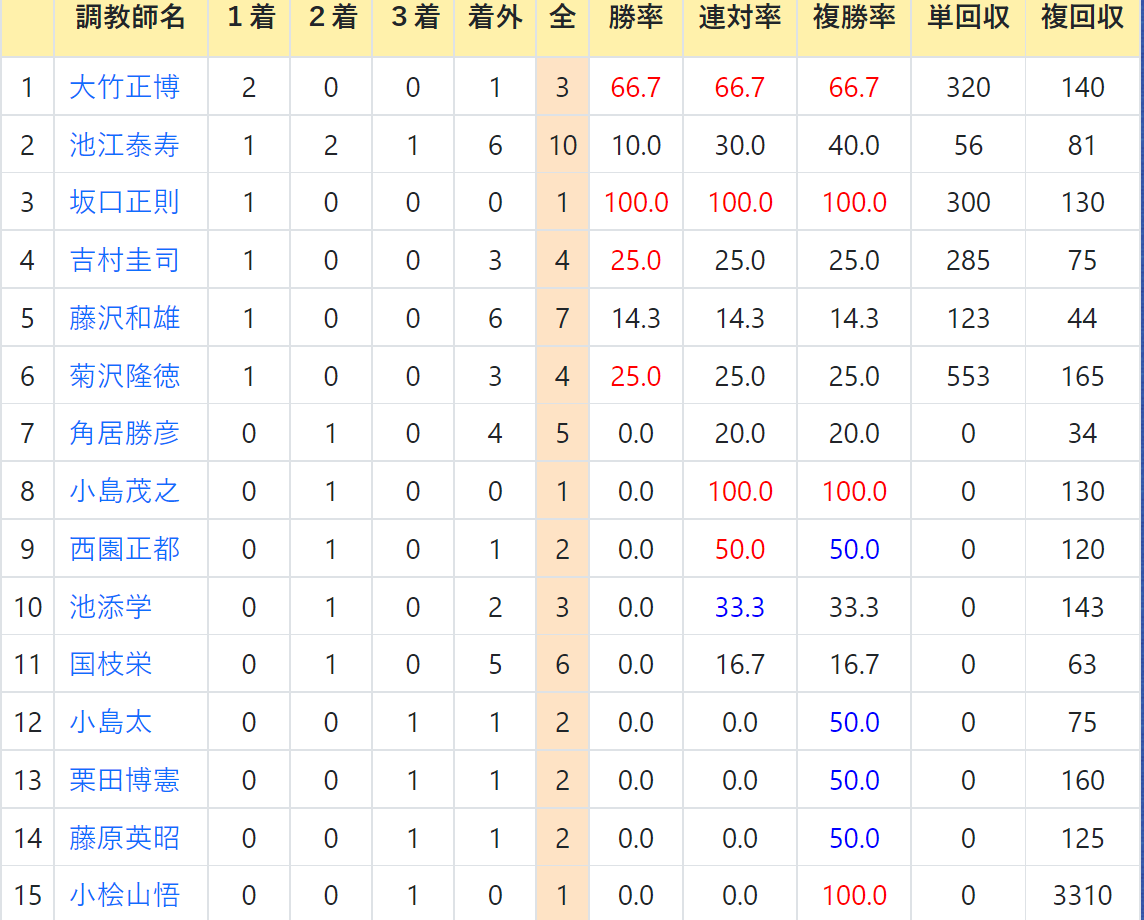Open trainer link 角居勝彦
The height and width of the screenshot is (920, 1144).
124,433
